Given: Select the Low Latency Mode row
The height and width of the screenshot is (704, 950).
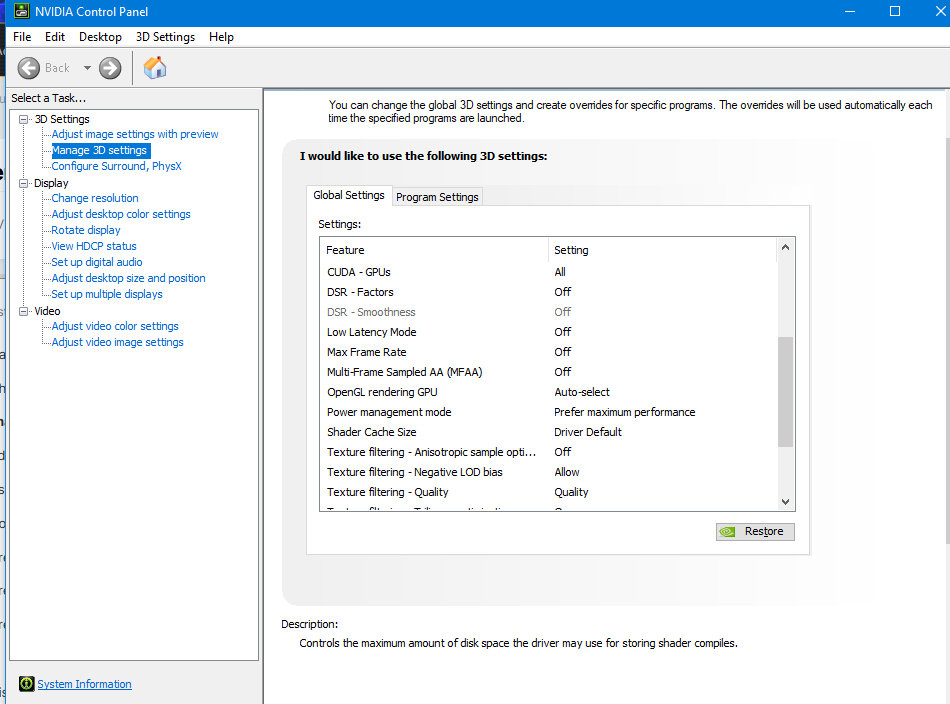Looking at the screenshot, I should (548, 332).
